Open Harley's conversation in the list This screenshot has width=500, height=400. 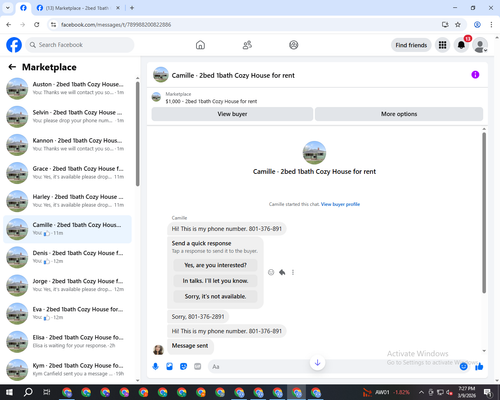click(x=67, y=201)
